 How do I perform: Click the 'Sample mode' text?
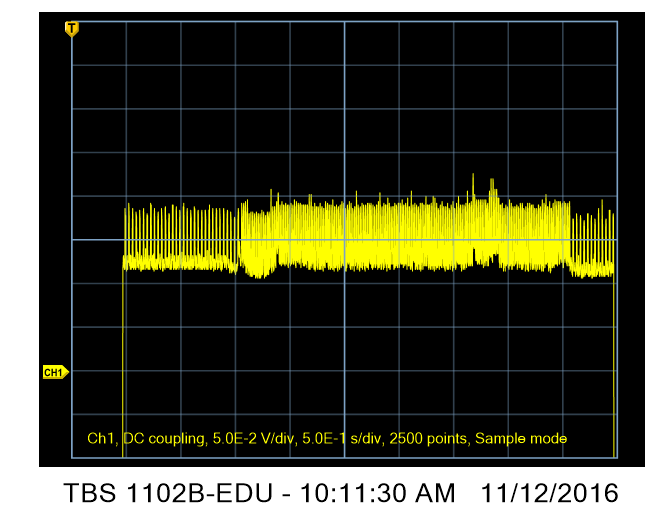(x=521, y=438)
